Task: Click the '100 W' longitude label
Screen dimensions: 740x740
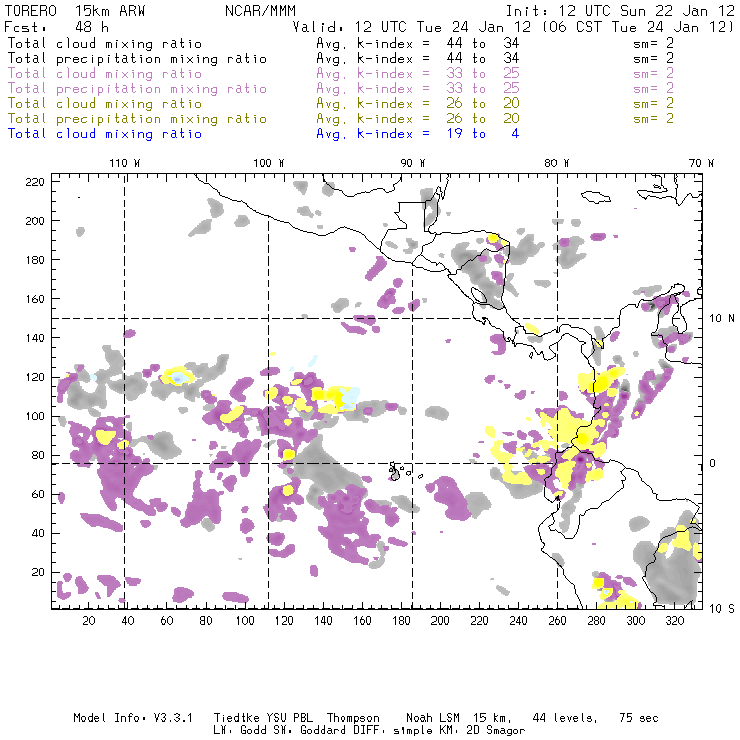Action: click(x=269, y=163)
